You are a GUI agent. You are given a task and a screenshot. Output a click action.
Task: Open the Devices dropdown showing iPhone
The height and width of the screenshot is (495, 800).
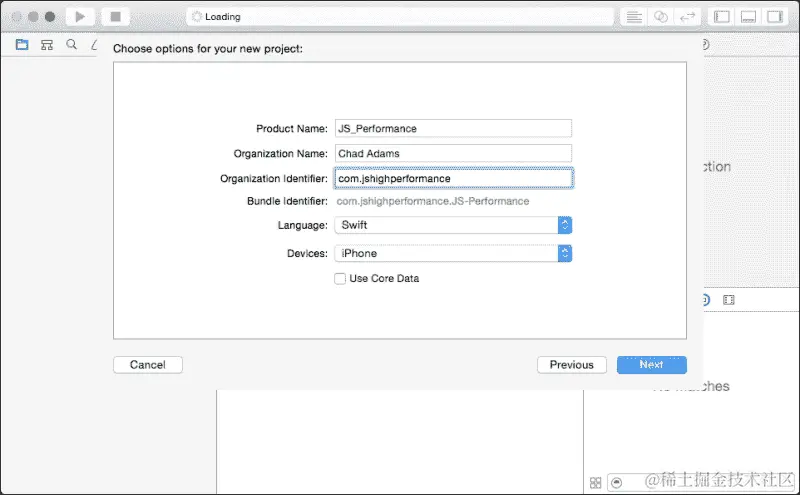(x=453, y=253)
